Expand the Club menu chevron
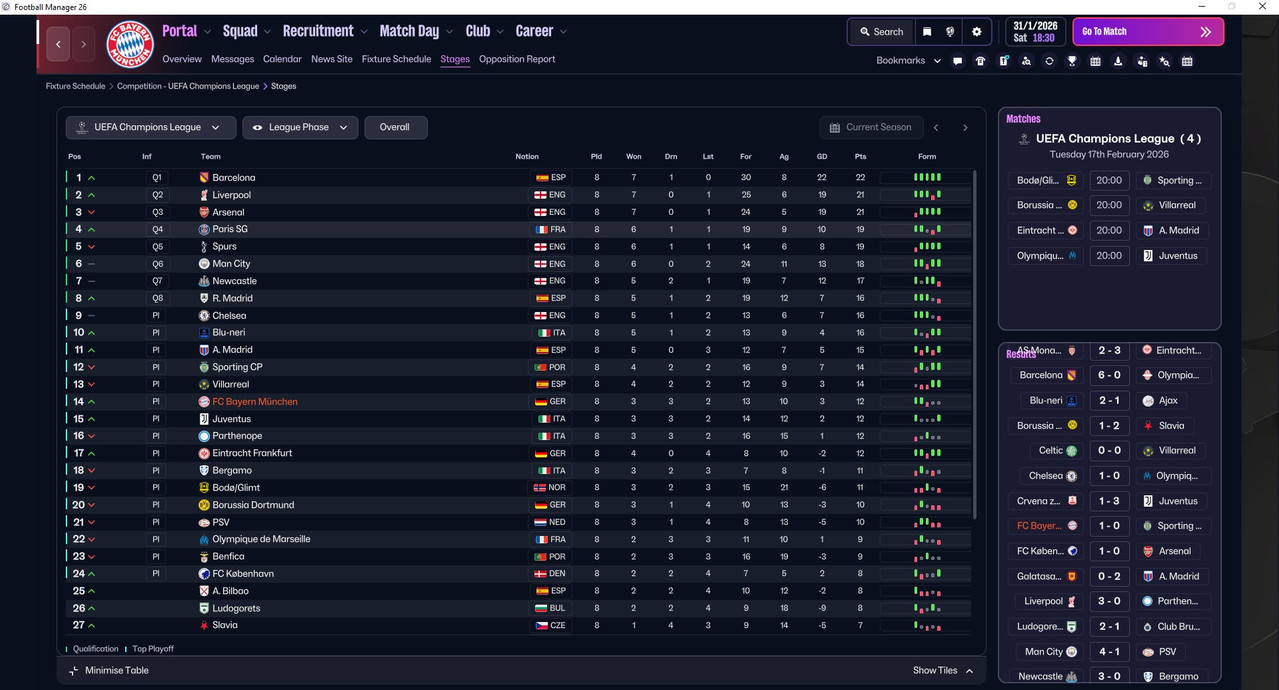 point(500,32)
